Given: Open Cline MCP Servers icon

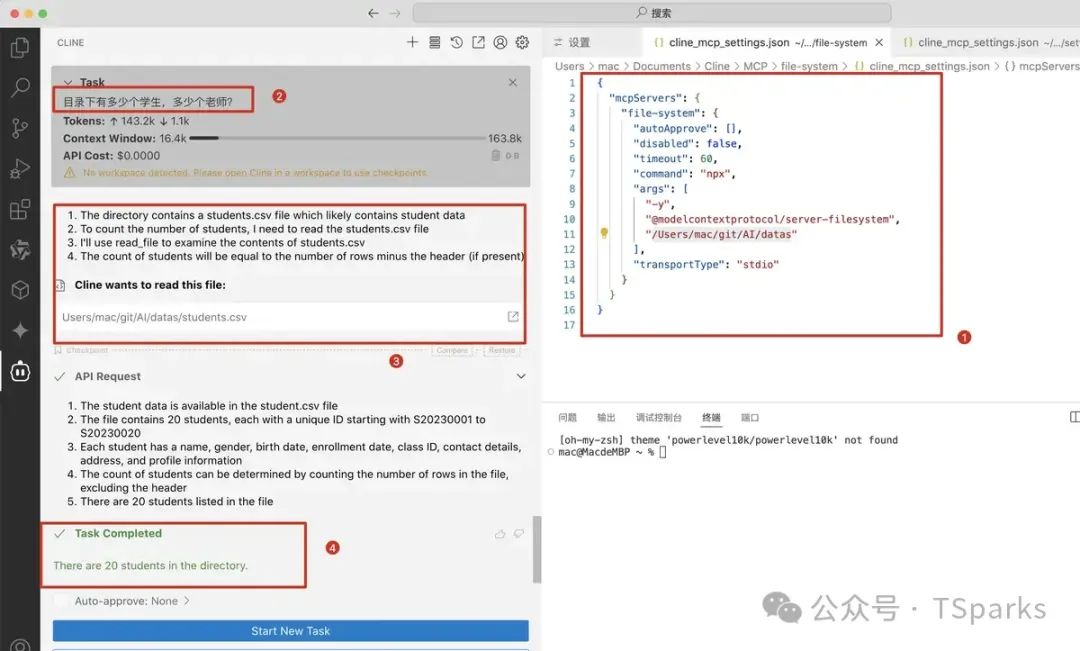Looking at the screenshot, I should (434, 43).
